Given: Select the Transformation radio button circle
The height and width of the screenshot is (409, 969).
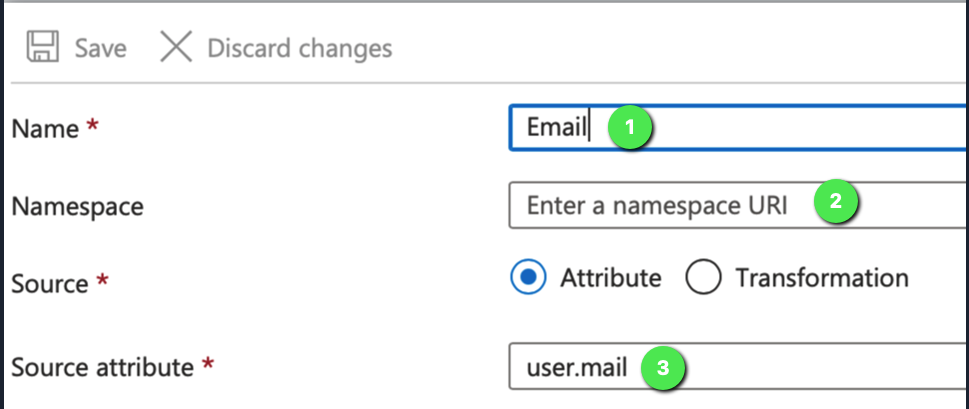Looking at the screenshot, I should 703,277.
